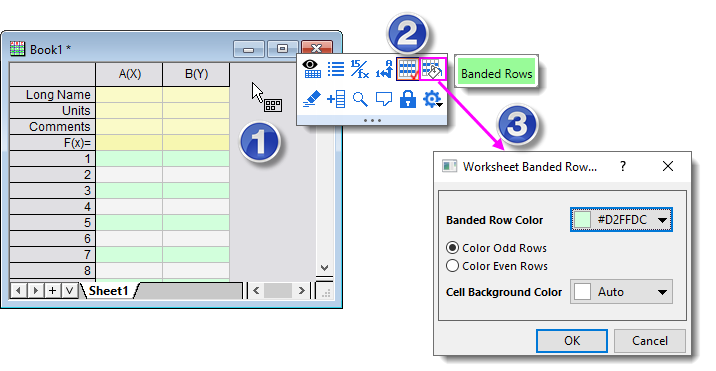Select column header A(X)
The image size is (716, 371).
[x=129, y=74]
